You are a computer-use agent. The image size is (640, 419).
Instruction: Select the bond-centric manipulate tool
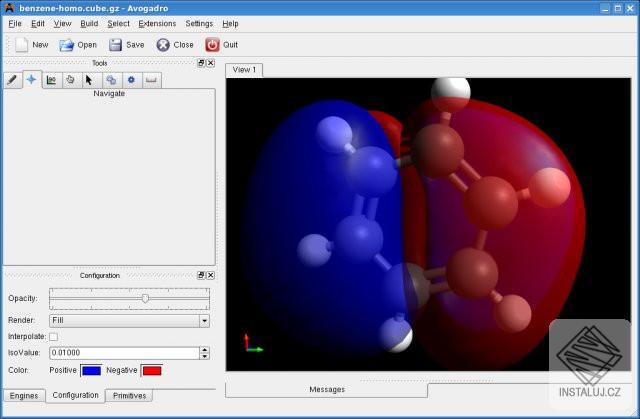51,80
